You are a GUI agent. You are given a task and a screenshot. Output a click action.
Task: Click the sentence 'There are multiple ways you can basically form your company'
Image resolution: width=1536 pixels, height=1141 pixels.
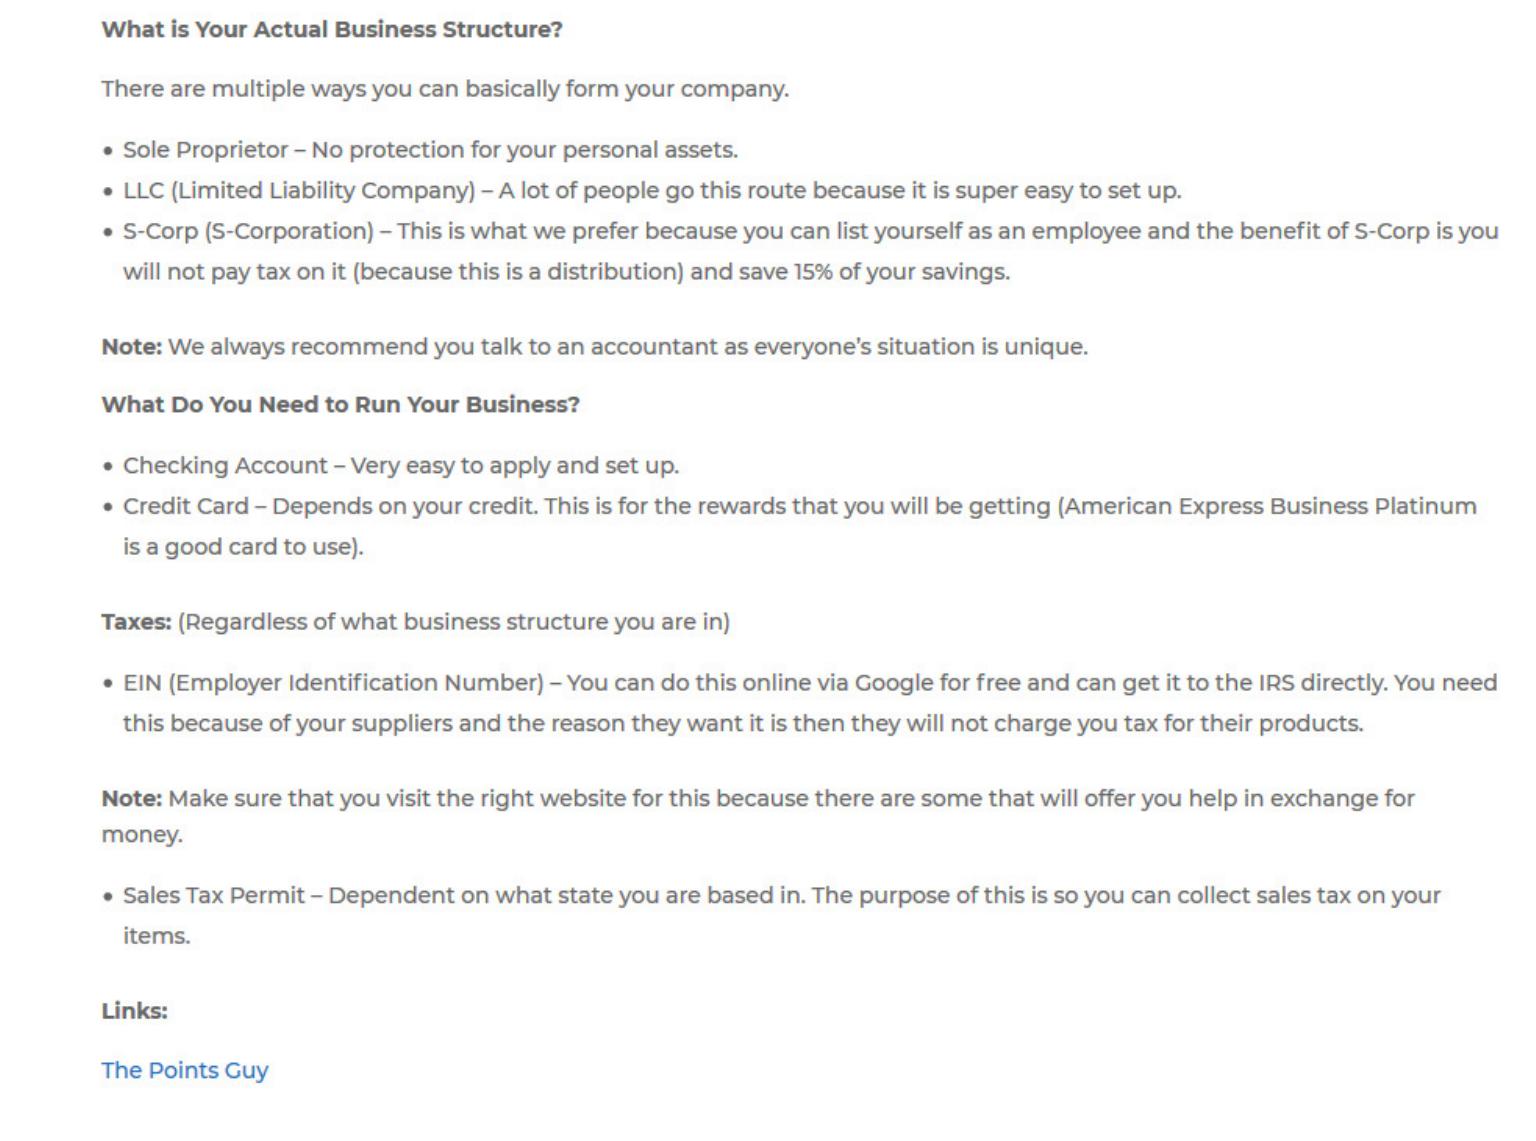point(445,89)
